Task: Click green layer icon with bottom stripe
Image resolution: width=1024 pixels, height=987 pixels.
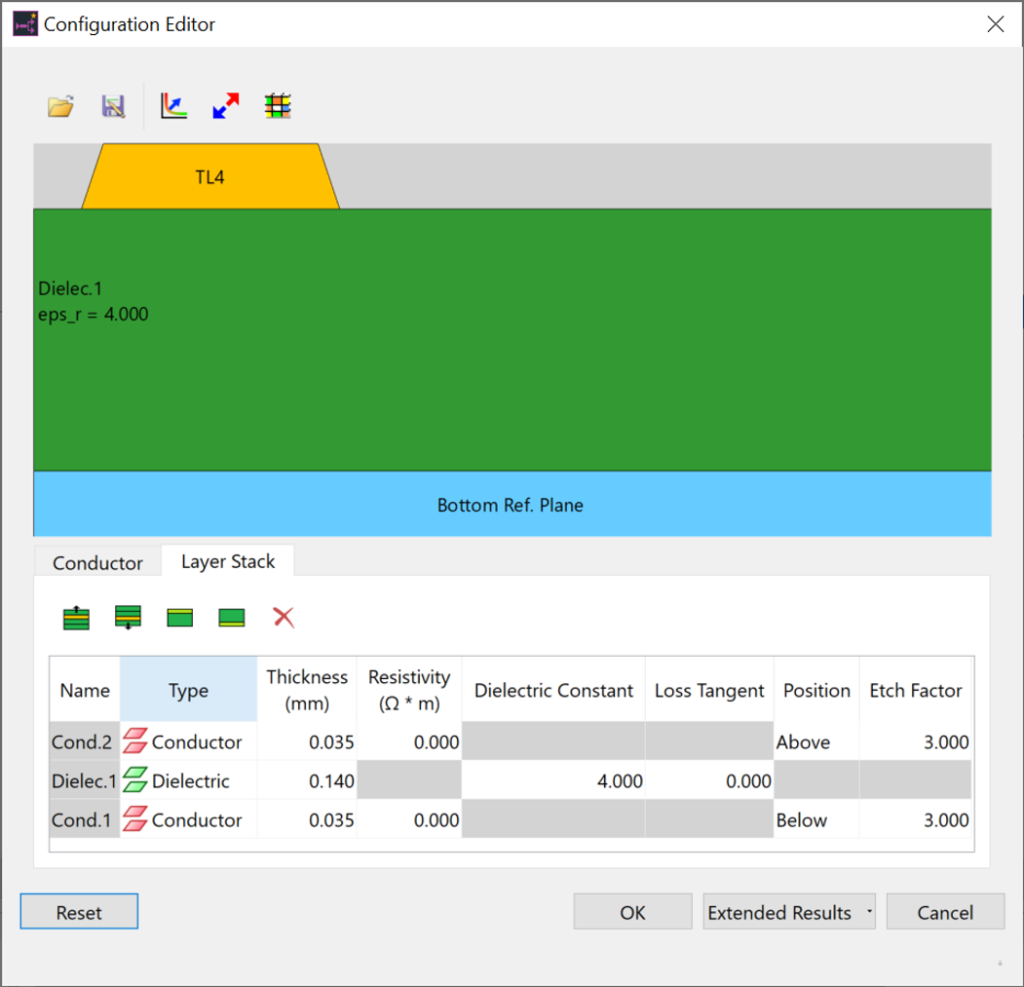Action: (x=232, y=617)
